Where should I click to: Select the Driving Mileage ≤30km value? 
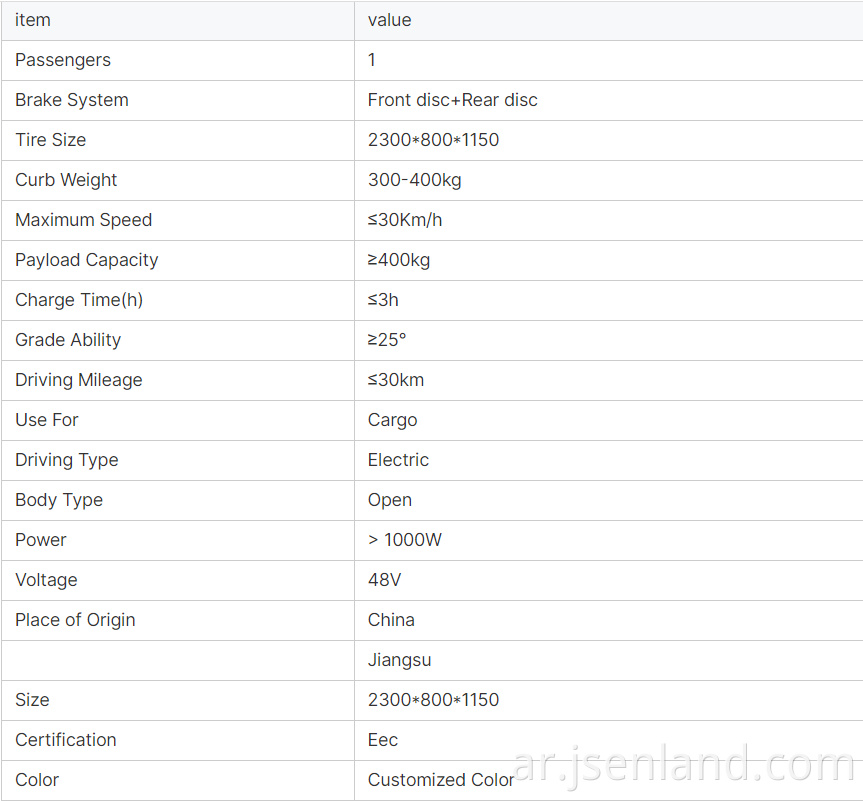(396, 380)
